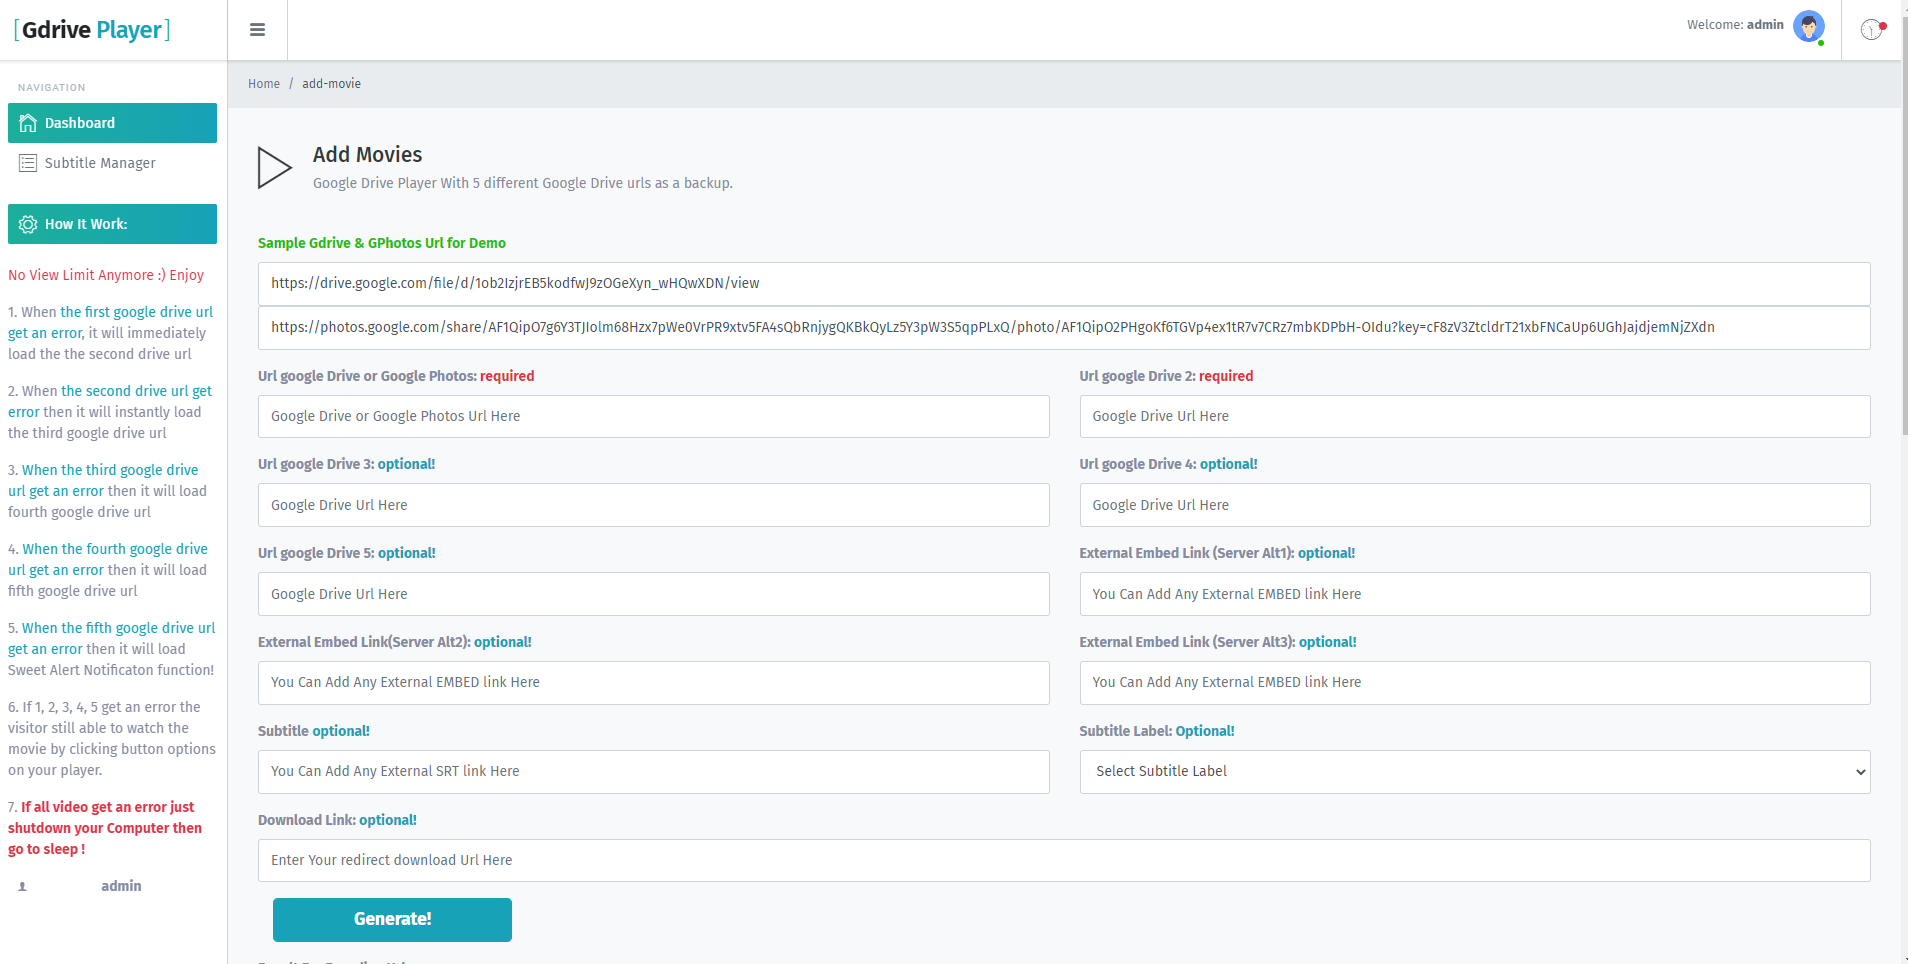Click the Subtitle Manager list icon
This screenshot has width=1908, height=964.
pos(28,163)
